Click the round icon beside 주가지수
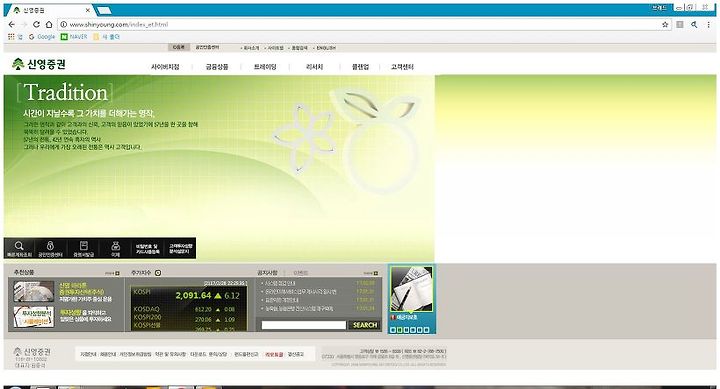Screen dimensions: 720x389 pyautogui.click(x=158, y=273)
